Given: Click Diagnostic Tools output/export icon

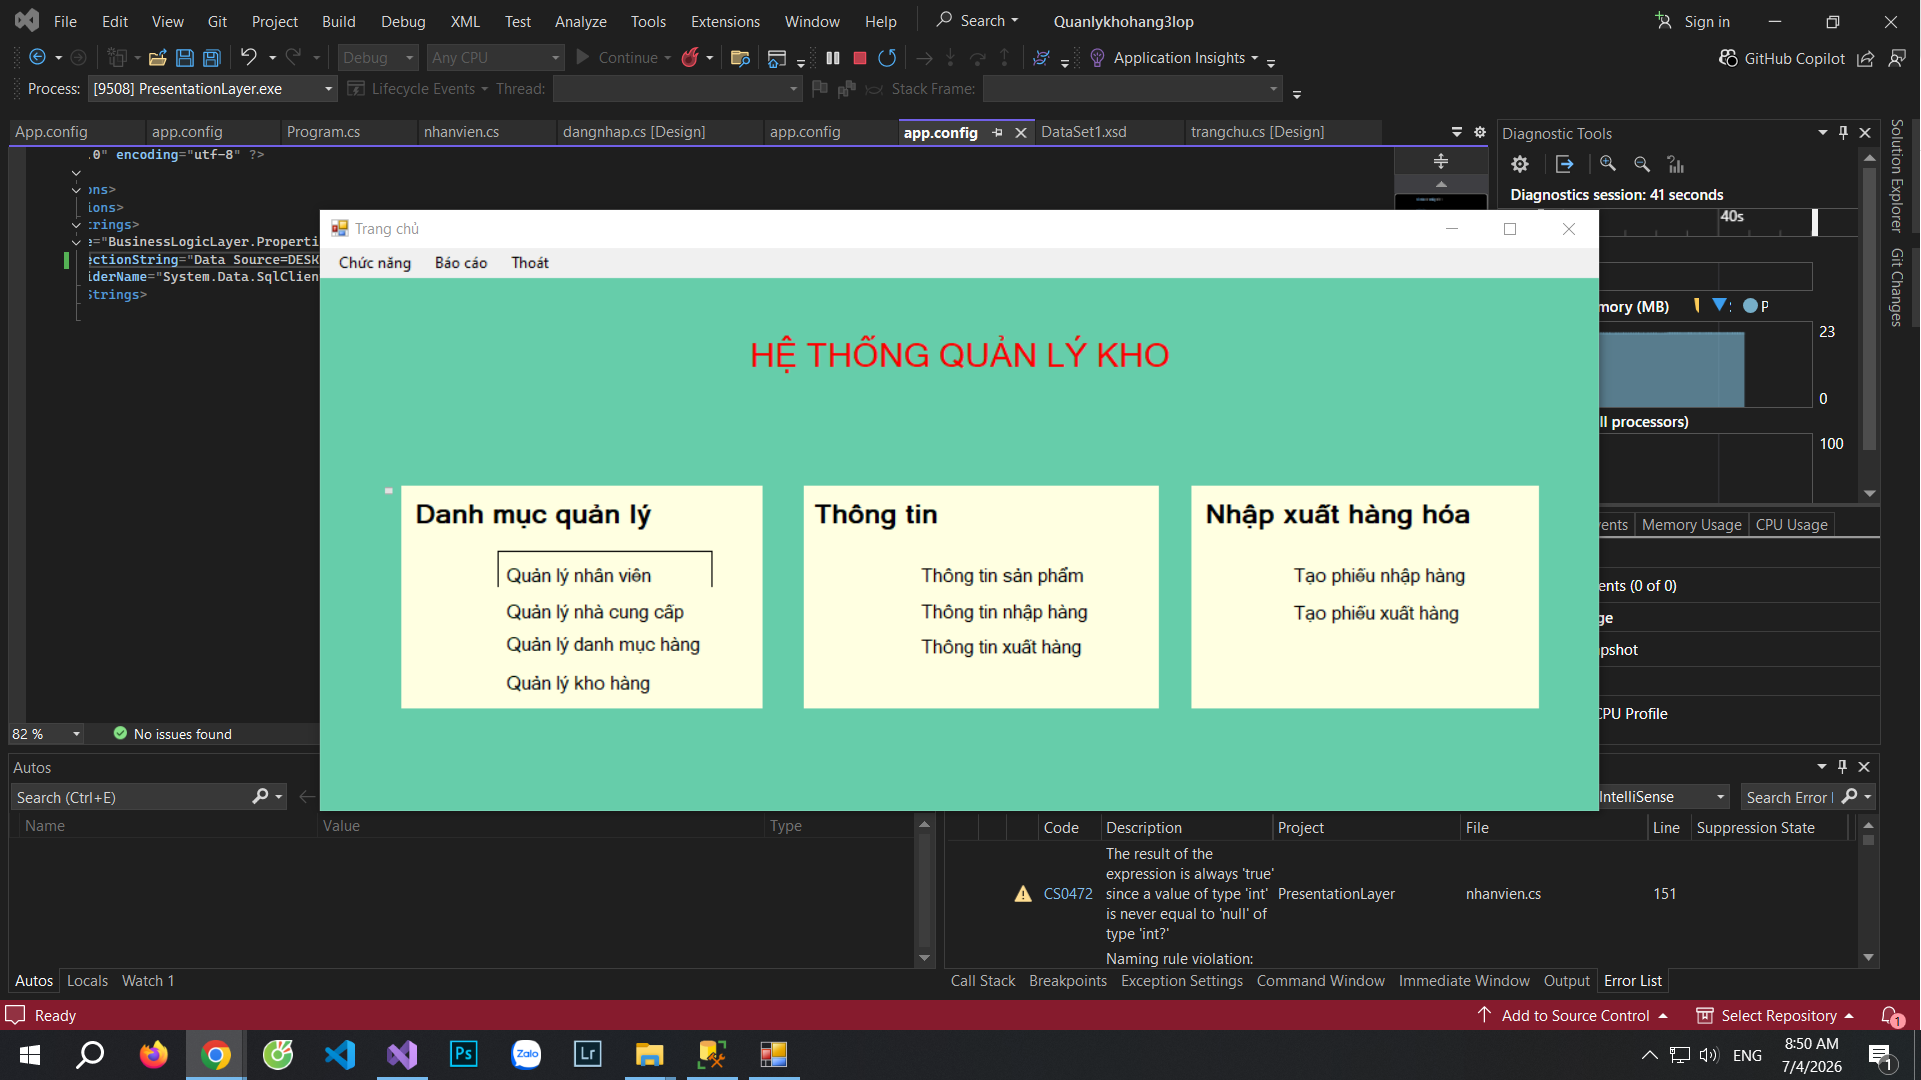Looking at the screenshot, I should 1565,164.
